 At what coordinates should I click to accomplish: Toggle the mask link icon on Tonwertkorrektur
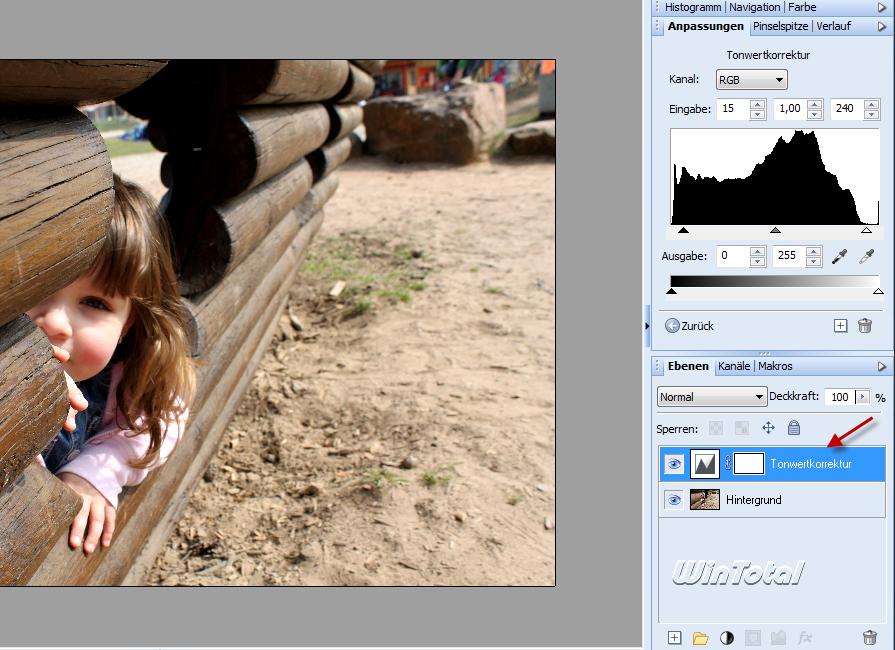(727, 464)
